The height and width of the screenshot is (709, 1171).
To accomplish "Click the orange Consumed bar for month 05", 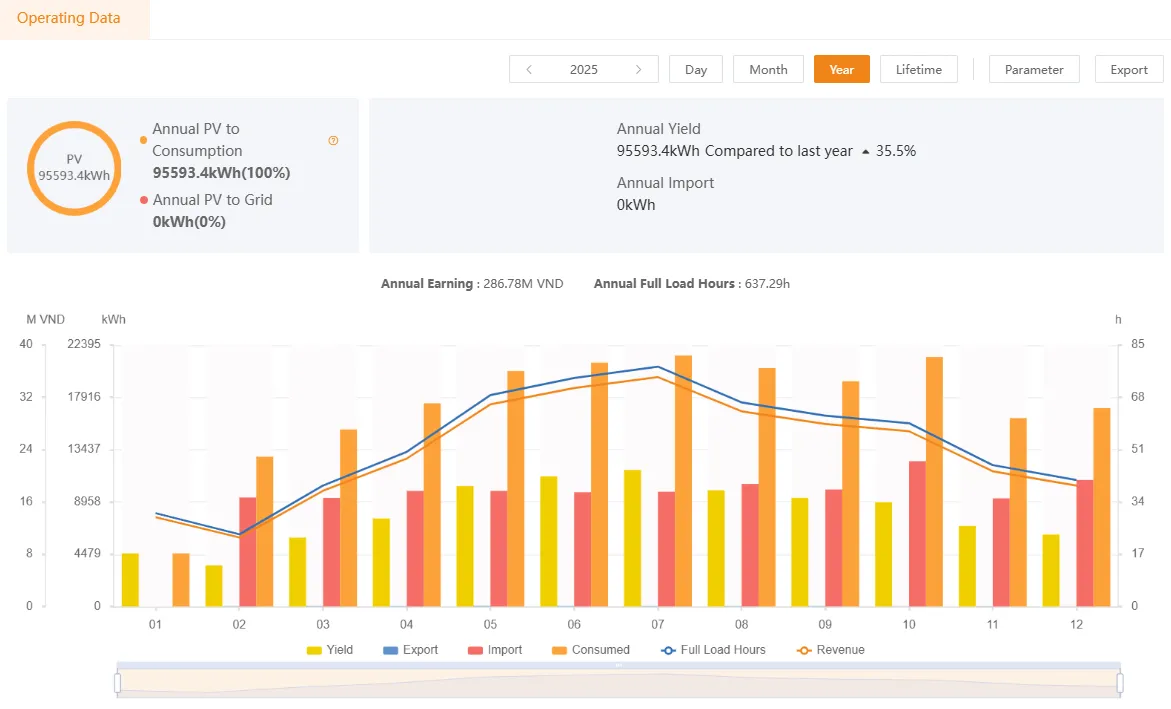I will click(516, 489).
